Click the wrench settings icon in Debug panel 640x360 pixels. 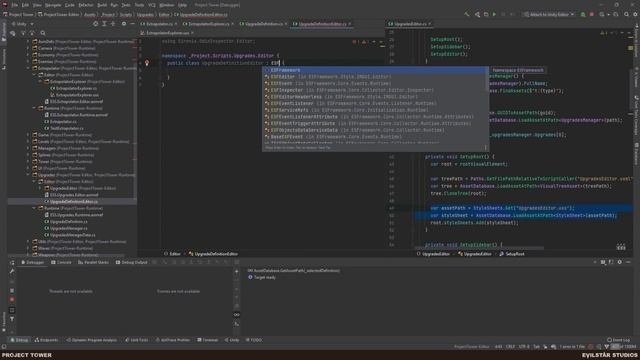(x=12, y=271)
